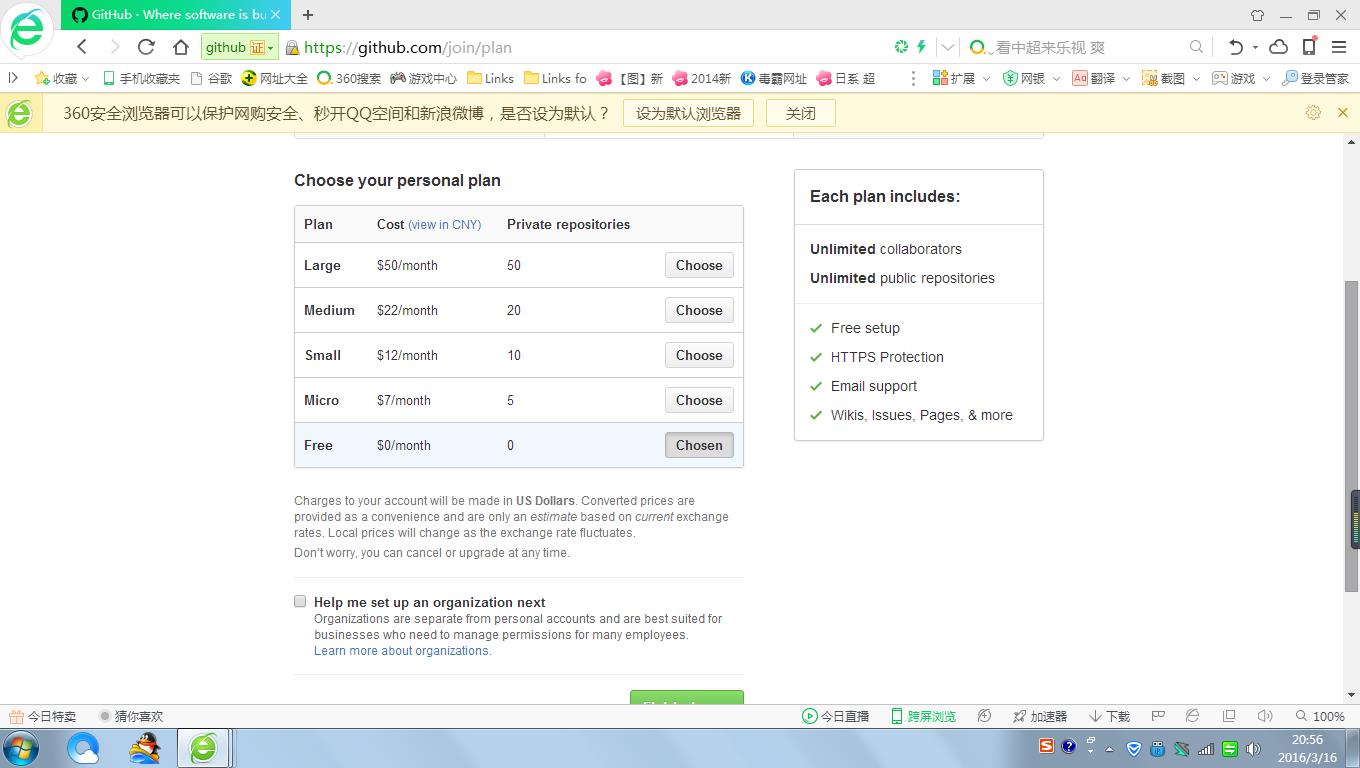This screenshot has height=768, width=1360.
Task: Open the 网址大全 bookmark
Action: pyautogui.click(x=275, y=78)
